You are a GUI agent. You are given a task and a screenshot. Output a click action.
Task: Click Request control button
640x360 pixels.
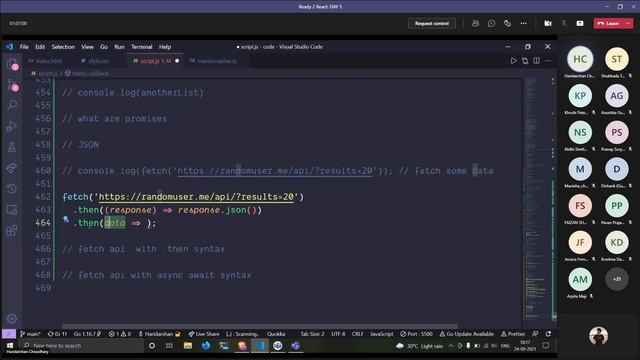pos(432,24)
